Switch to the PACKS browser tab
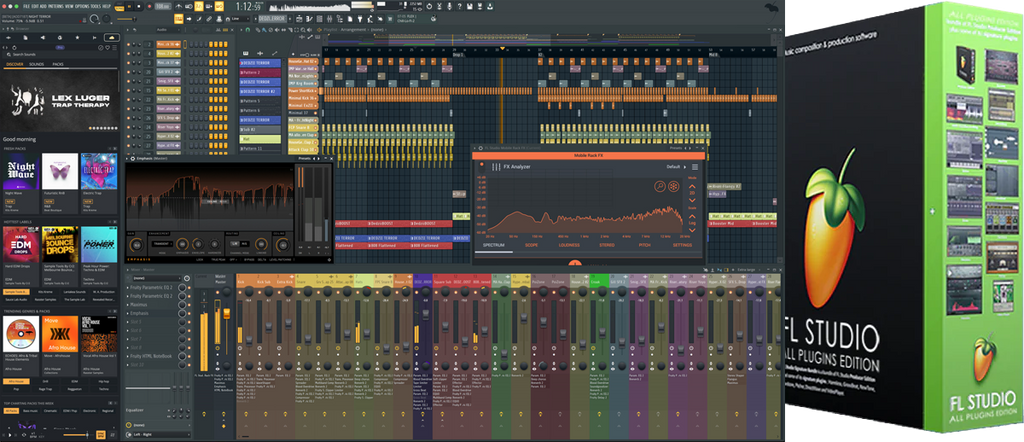This screenshot has width=1024, height=442. (58, 65)
